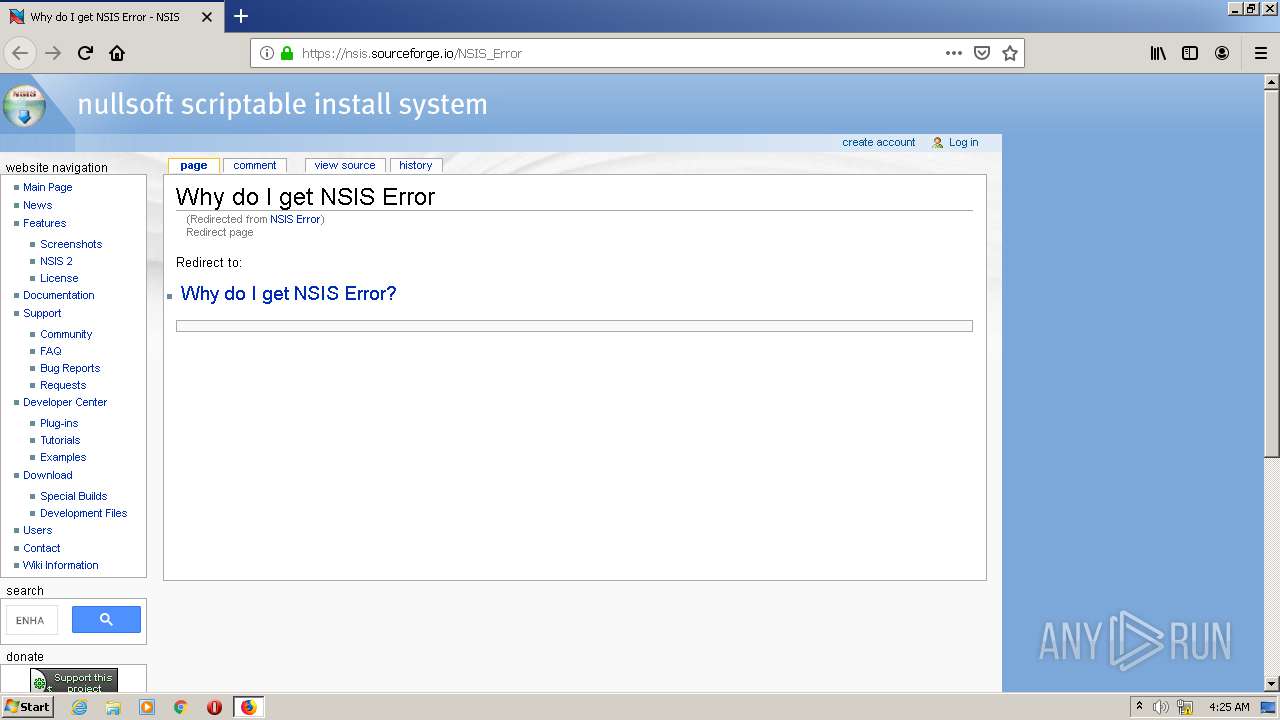Viewport: 1280px width, 720px height.
Task: Click the Support this project donate badge
Action: pyautogui.click(x=74, y=681)
